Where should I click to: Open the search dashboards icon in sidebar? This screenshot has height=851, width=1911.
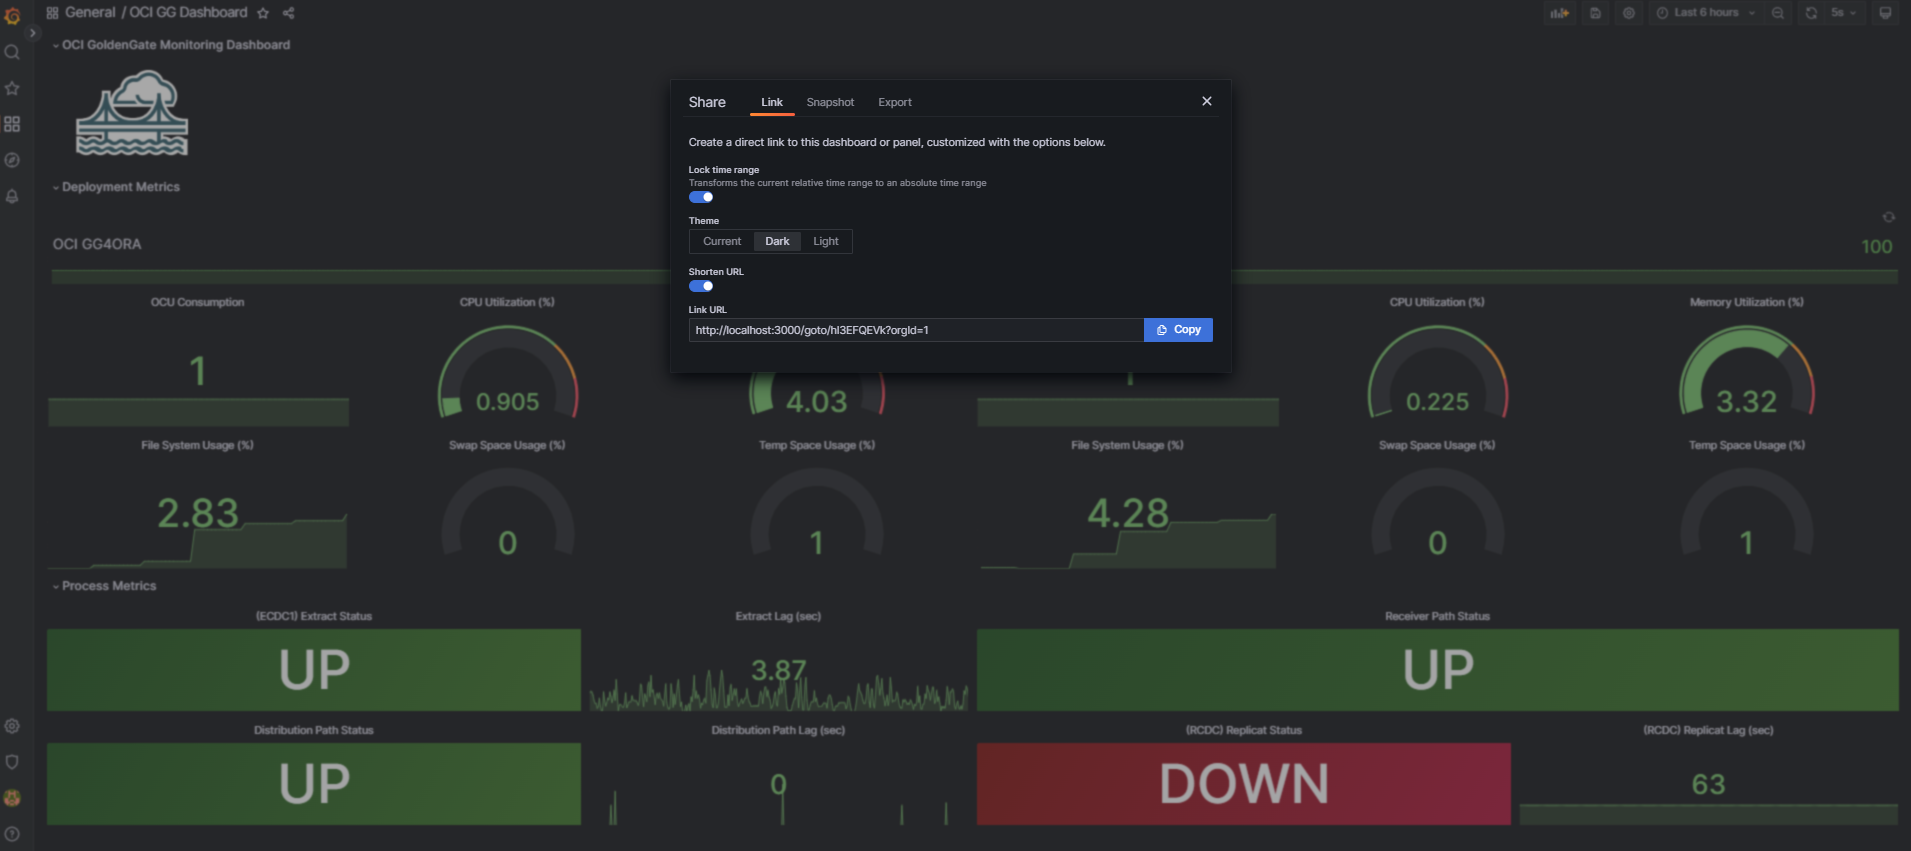[12, 52]
